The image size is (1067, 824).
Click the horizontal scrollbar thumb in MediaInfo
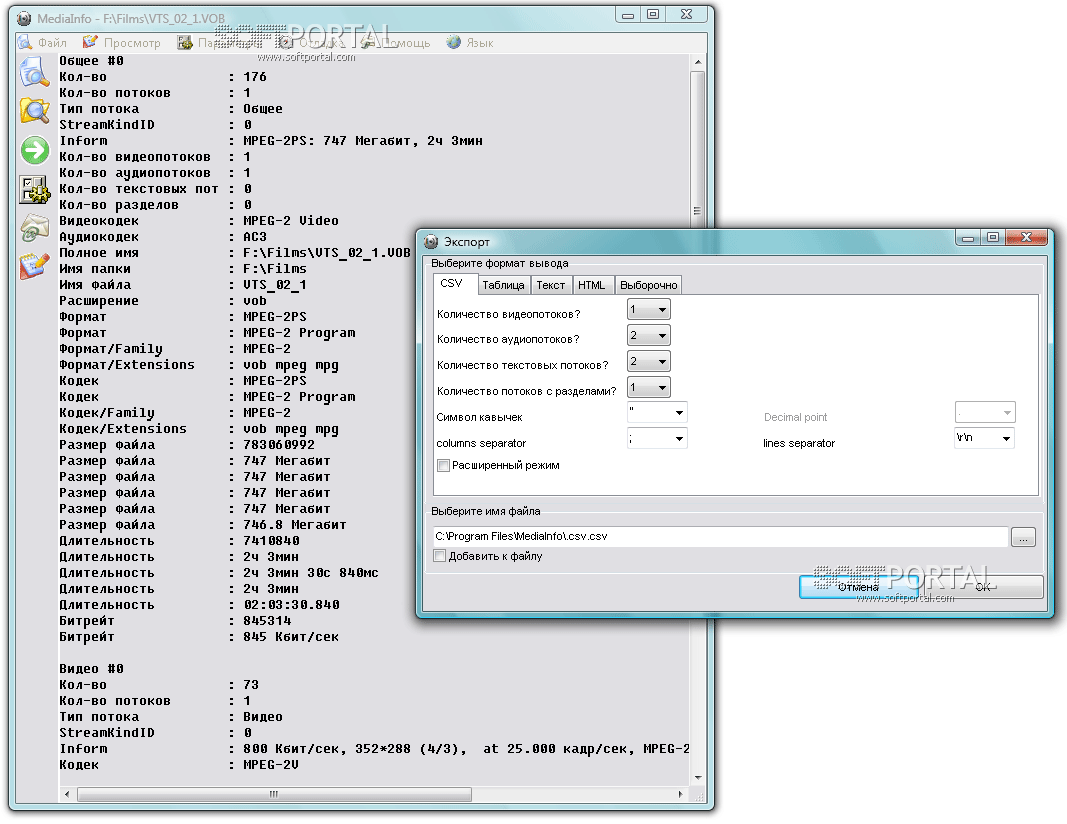(274, 794)
